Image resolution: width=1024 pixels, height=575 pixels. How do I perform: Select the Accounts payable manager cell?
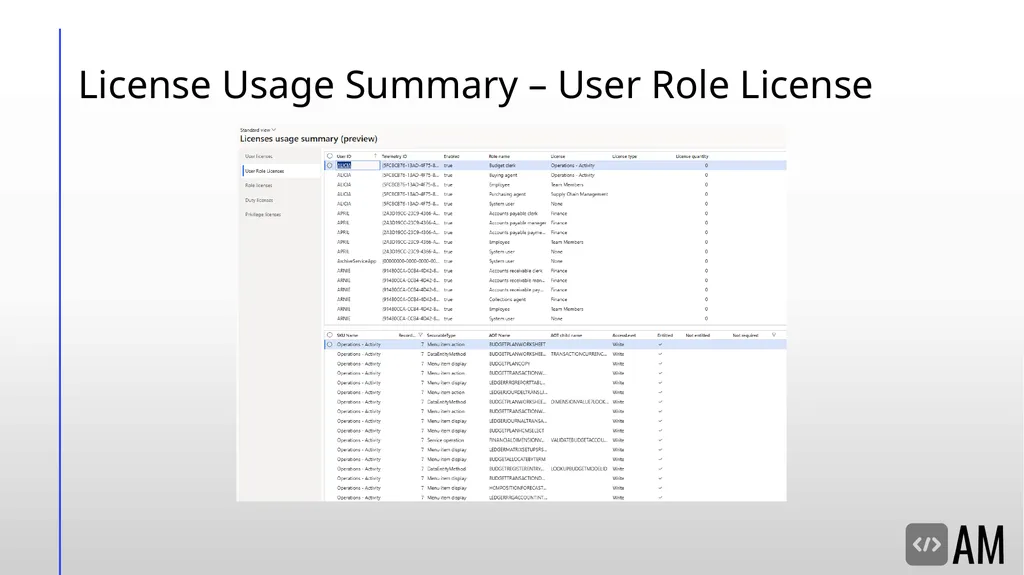coord(517,223)
